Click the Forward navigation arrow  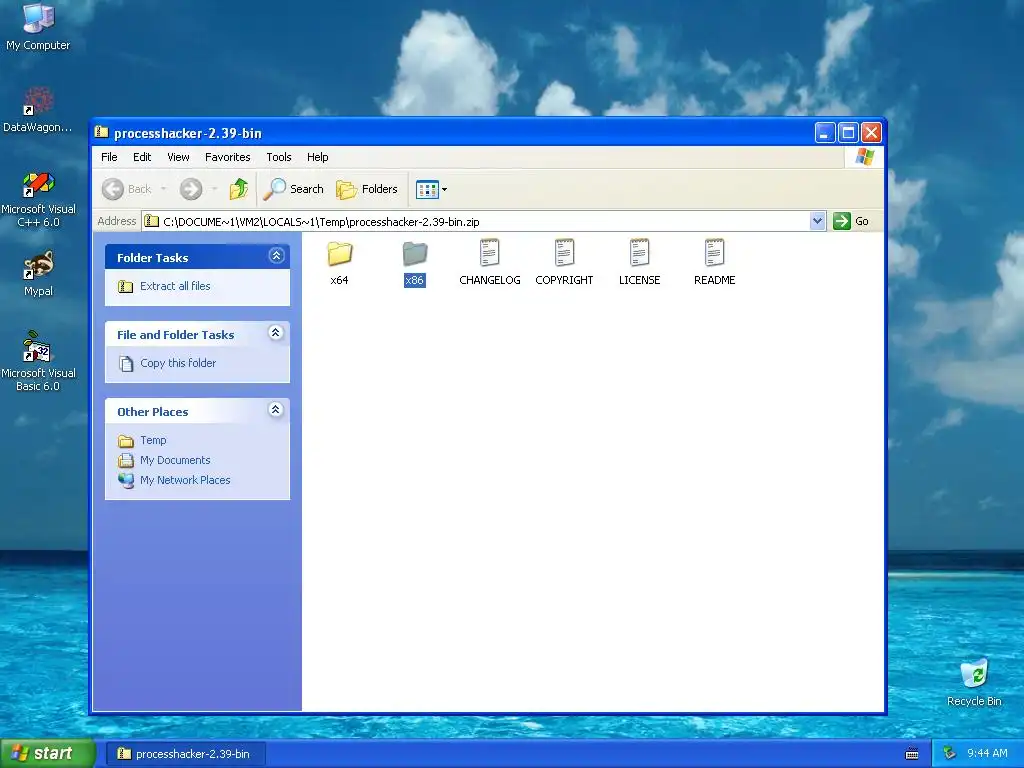click(x=191, y=189)
